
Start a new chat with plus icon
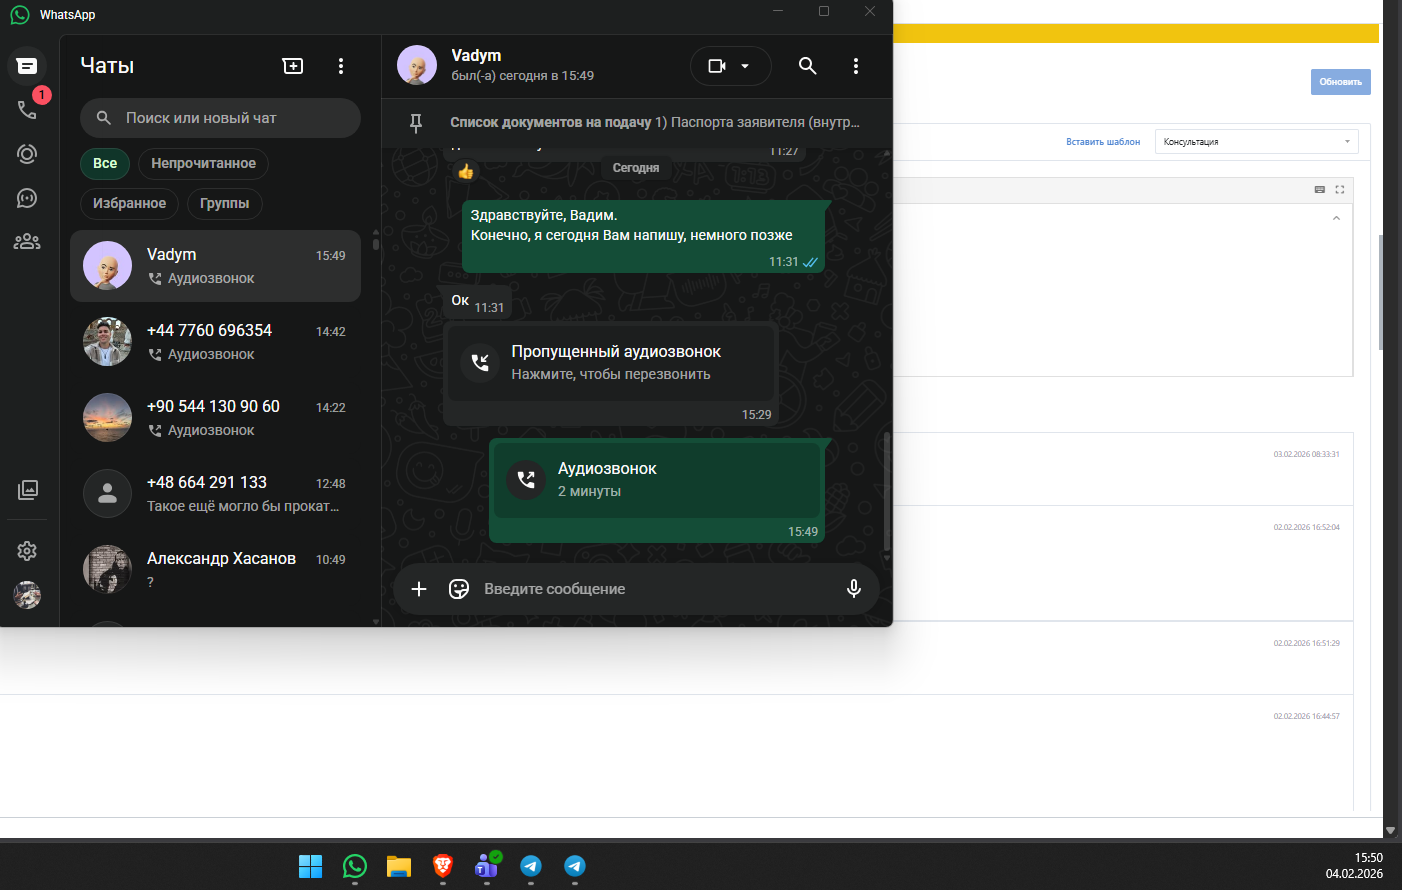293,66
